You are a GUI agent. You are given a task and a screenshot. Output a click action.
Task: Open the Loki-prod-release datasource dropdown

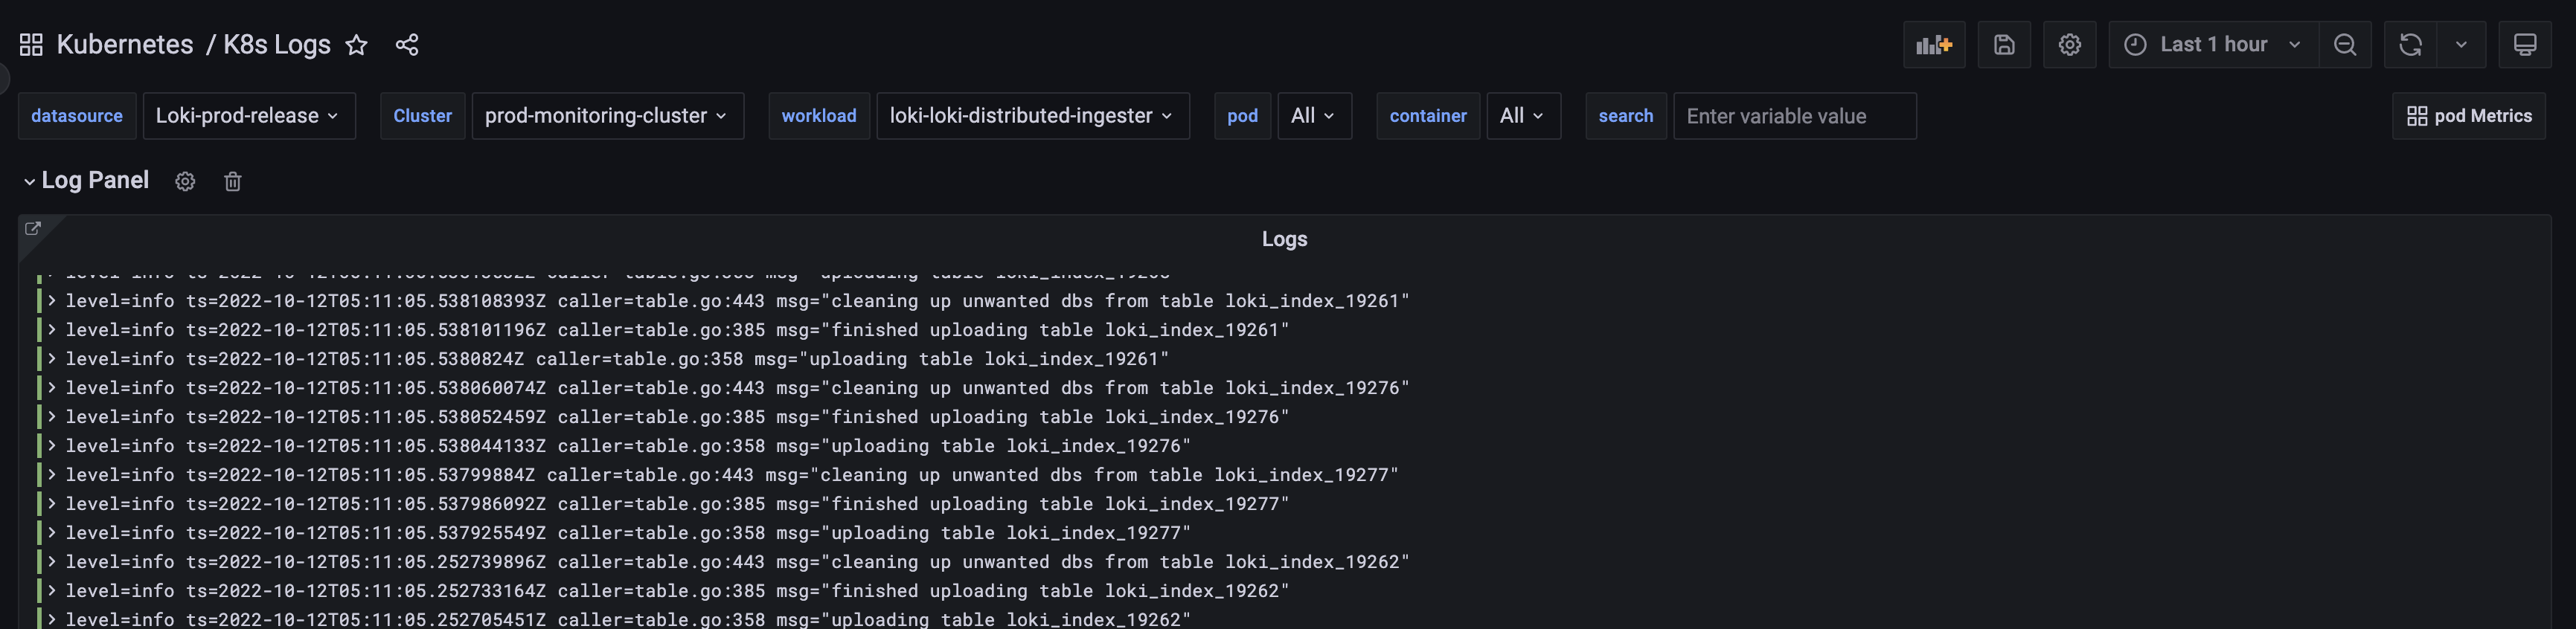tap(248, 116)
